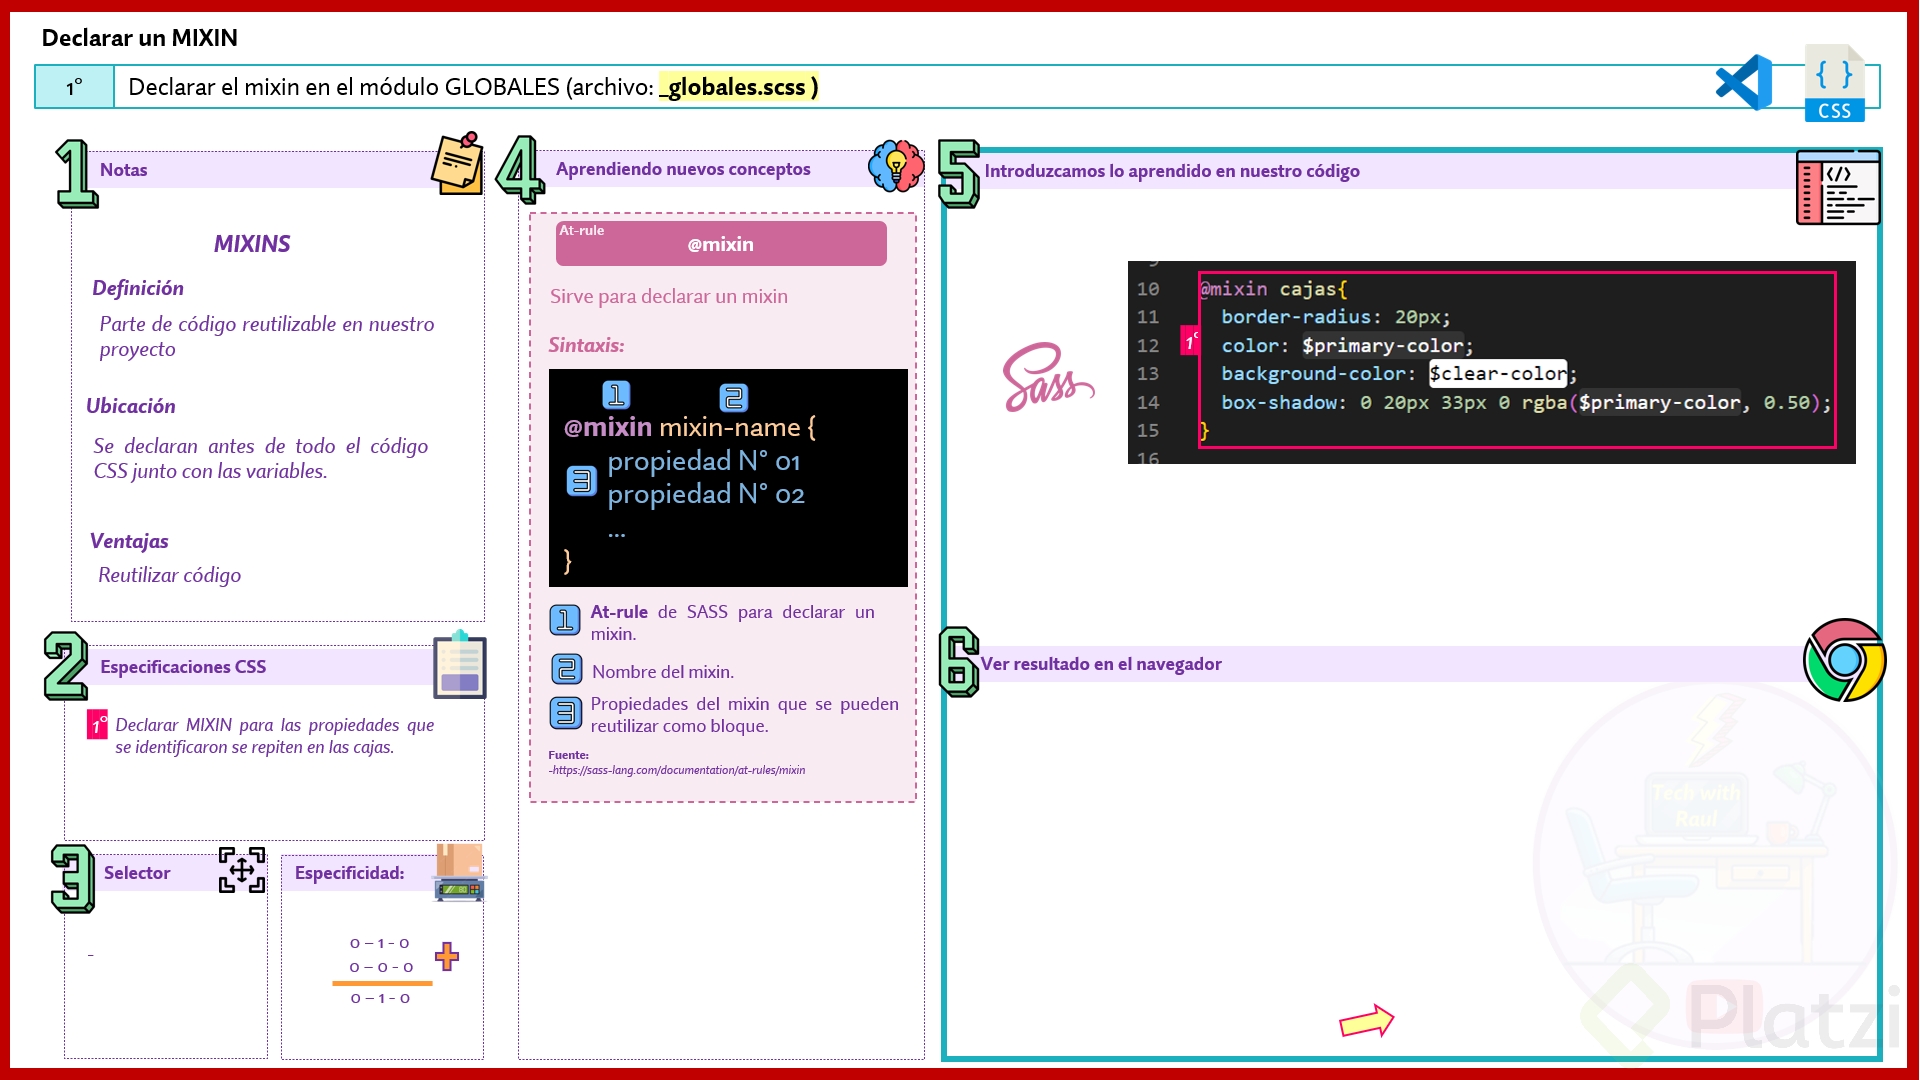Select the CSS file icon

(1835, 82)
